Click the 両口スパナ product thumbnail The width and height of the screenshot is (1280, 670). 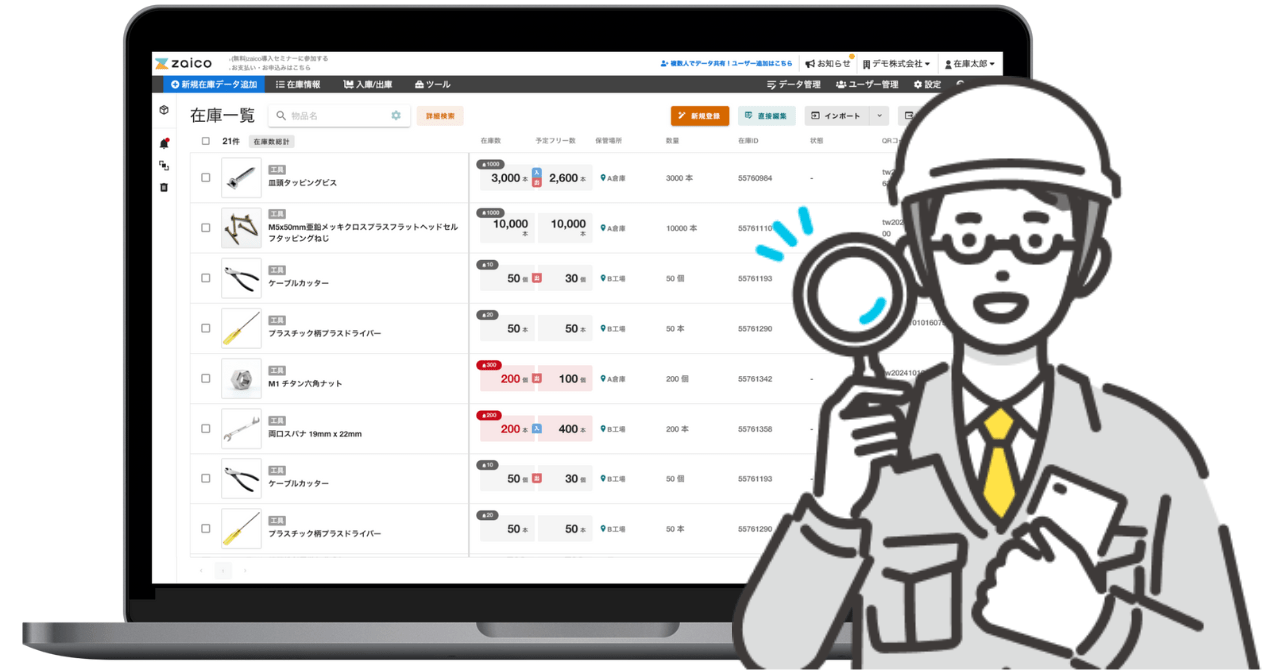point(241,429)
